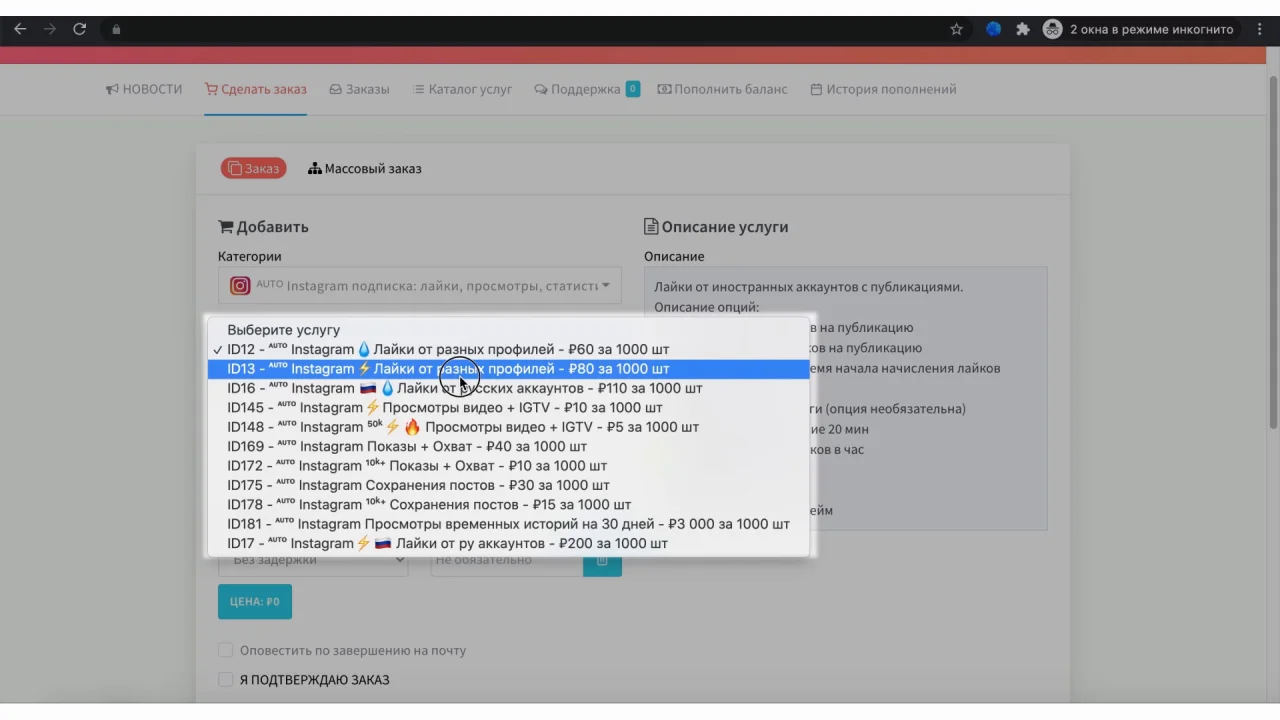This screenshot has height=720, width=1280.
Task: Enable Оповестить по завершению на почту checkbox
Action: [x=226, y=650]
